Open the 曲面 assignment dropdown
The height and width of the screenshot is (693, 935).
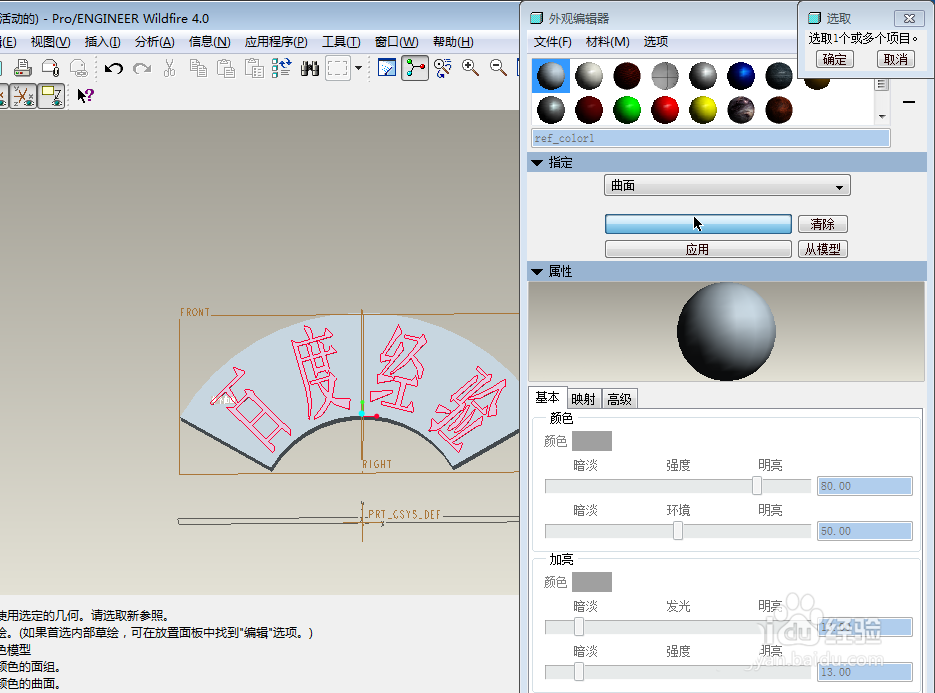click(x=727, y=185)
